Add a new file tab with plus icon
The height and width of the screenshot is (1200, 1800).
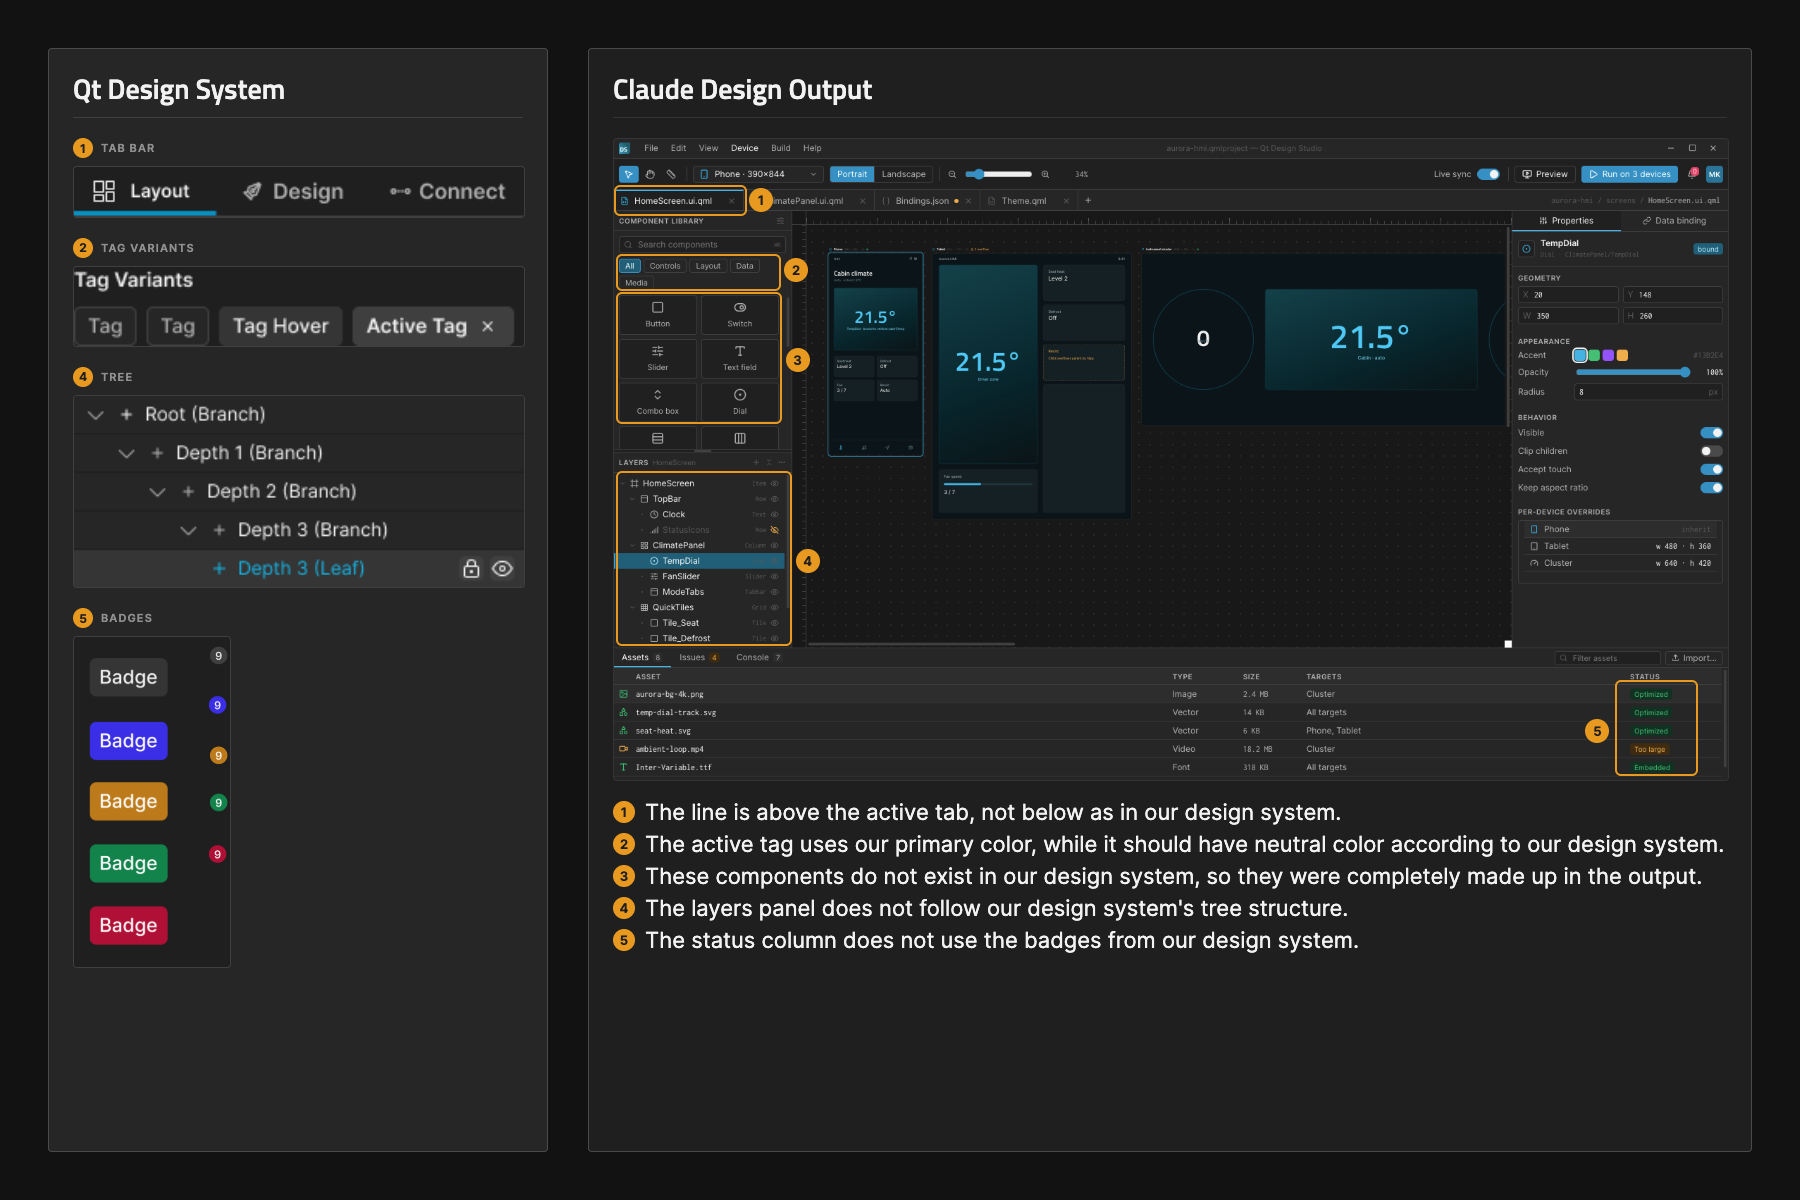click(x=1088, y=200)
